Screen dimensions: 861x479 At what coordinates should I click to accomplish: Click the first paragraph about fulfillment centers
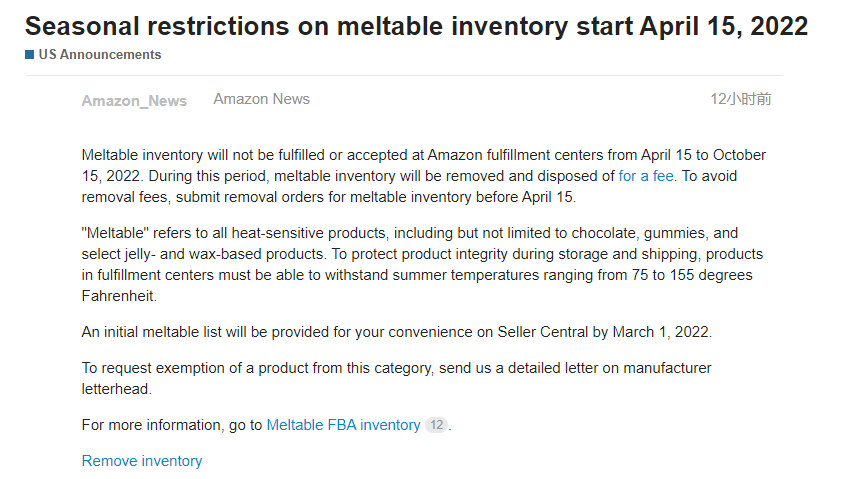[424, 176]
